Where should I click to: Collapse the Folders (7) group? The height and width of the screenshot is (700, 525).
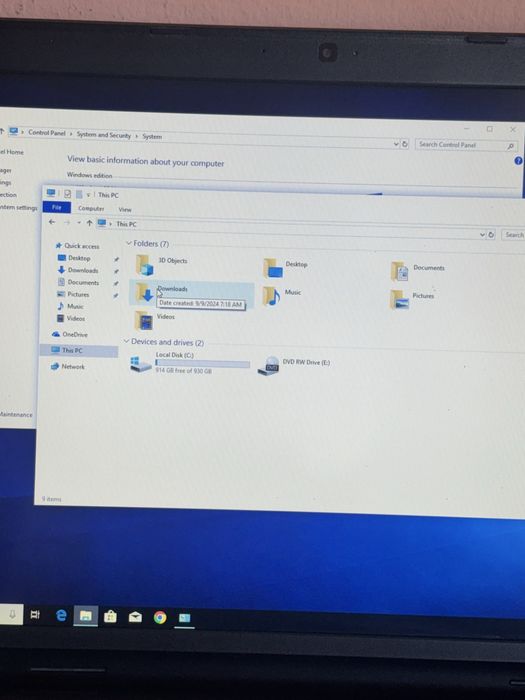tap(129, 243)
